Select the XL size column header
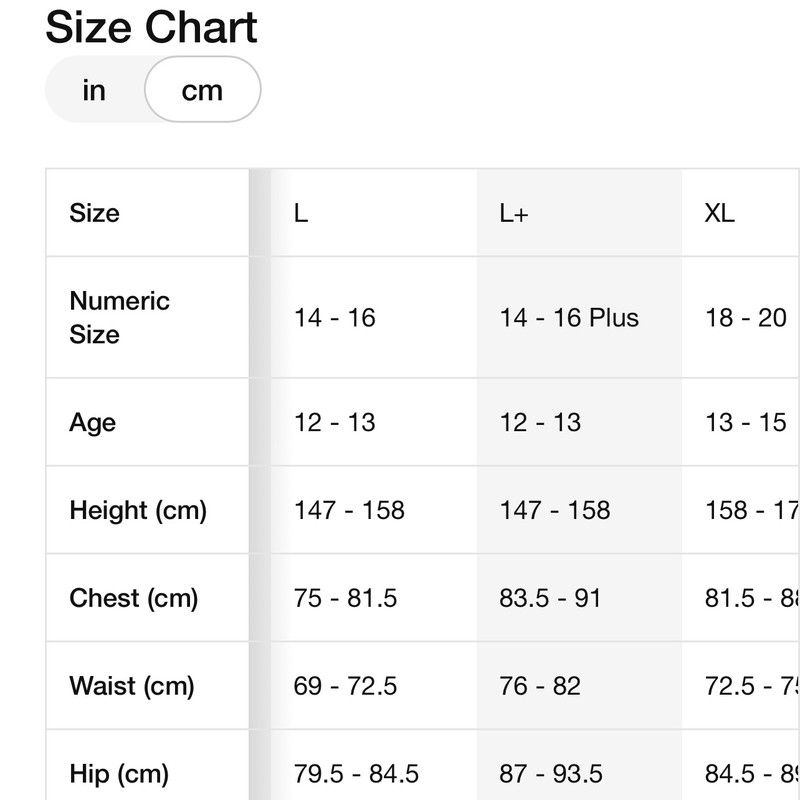The height and width of the screenshot is (800, 800). click(x=720, y=213)
